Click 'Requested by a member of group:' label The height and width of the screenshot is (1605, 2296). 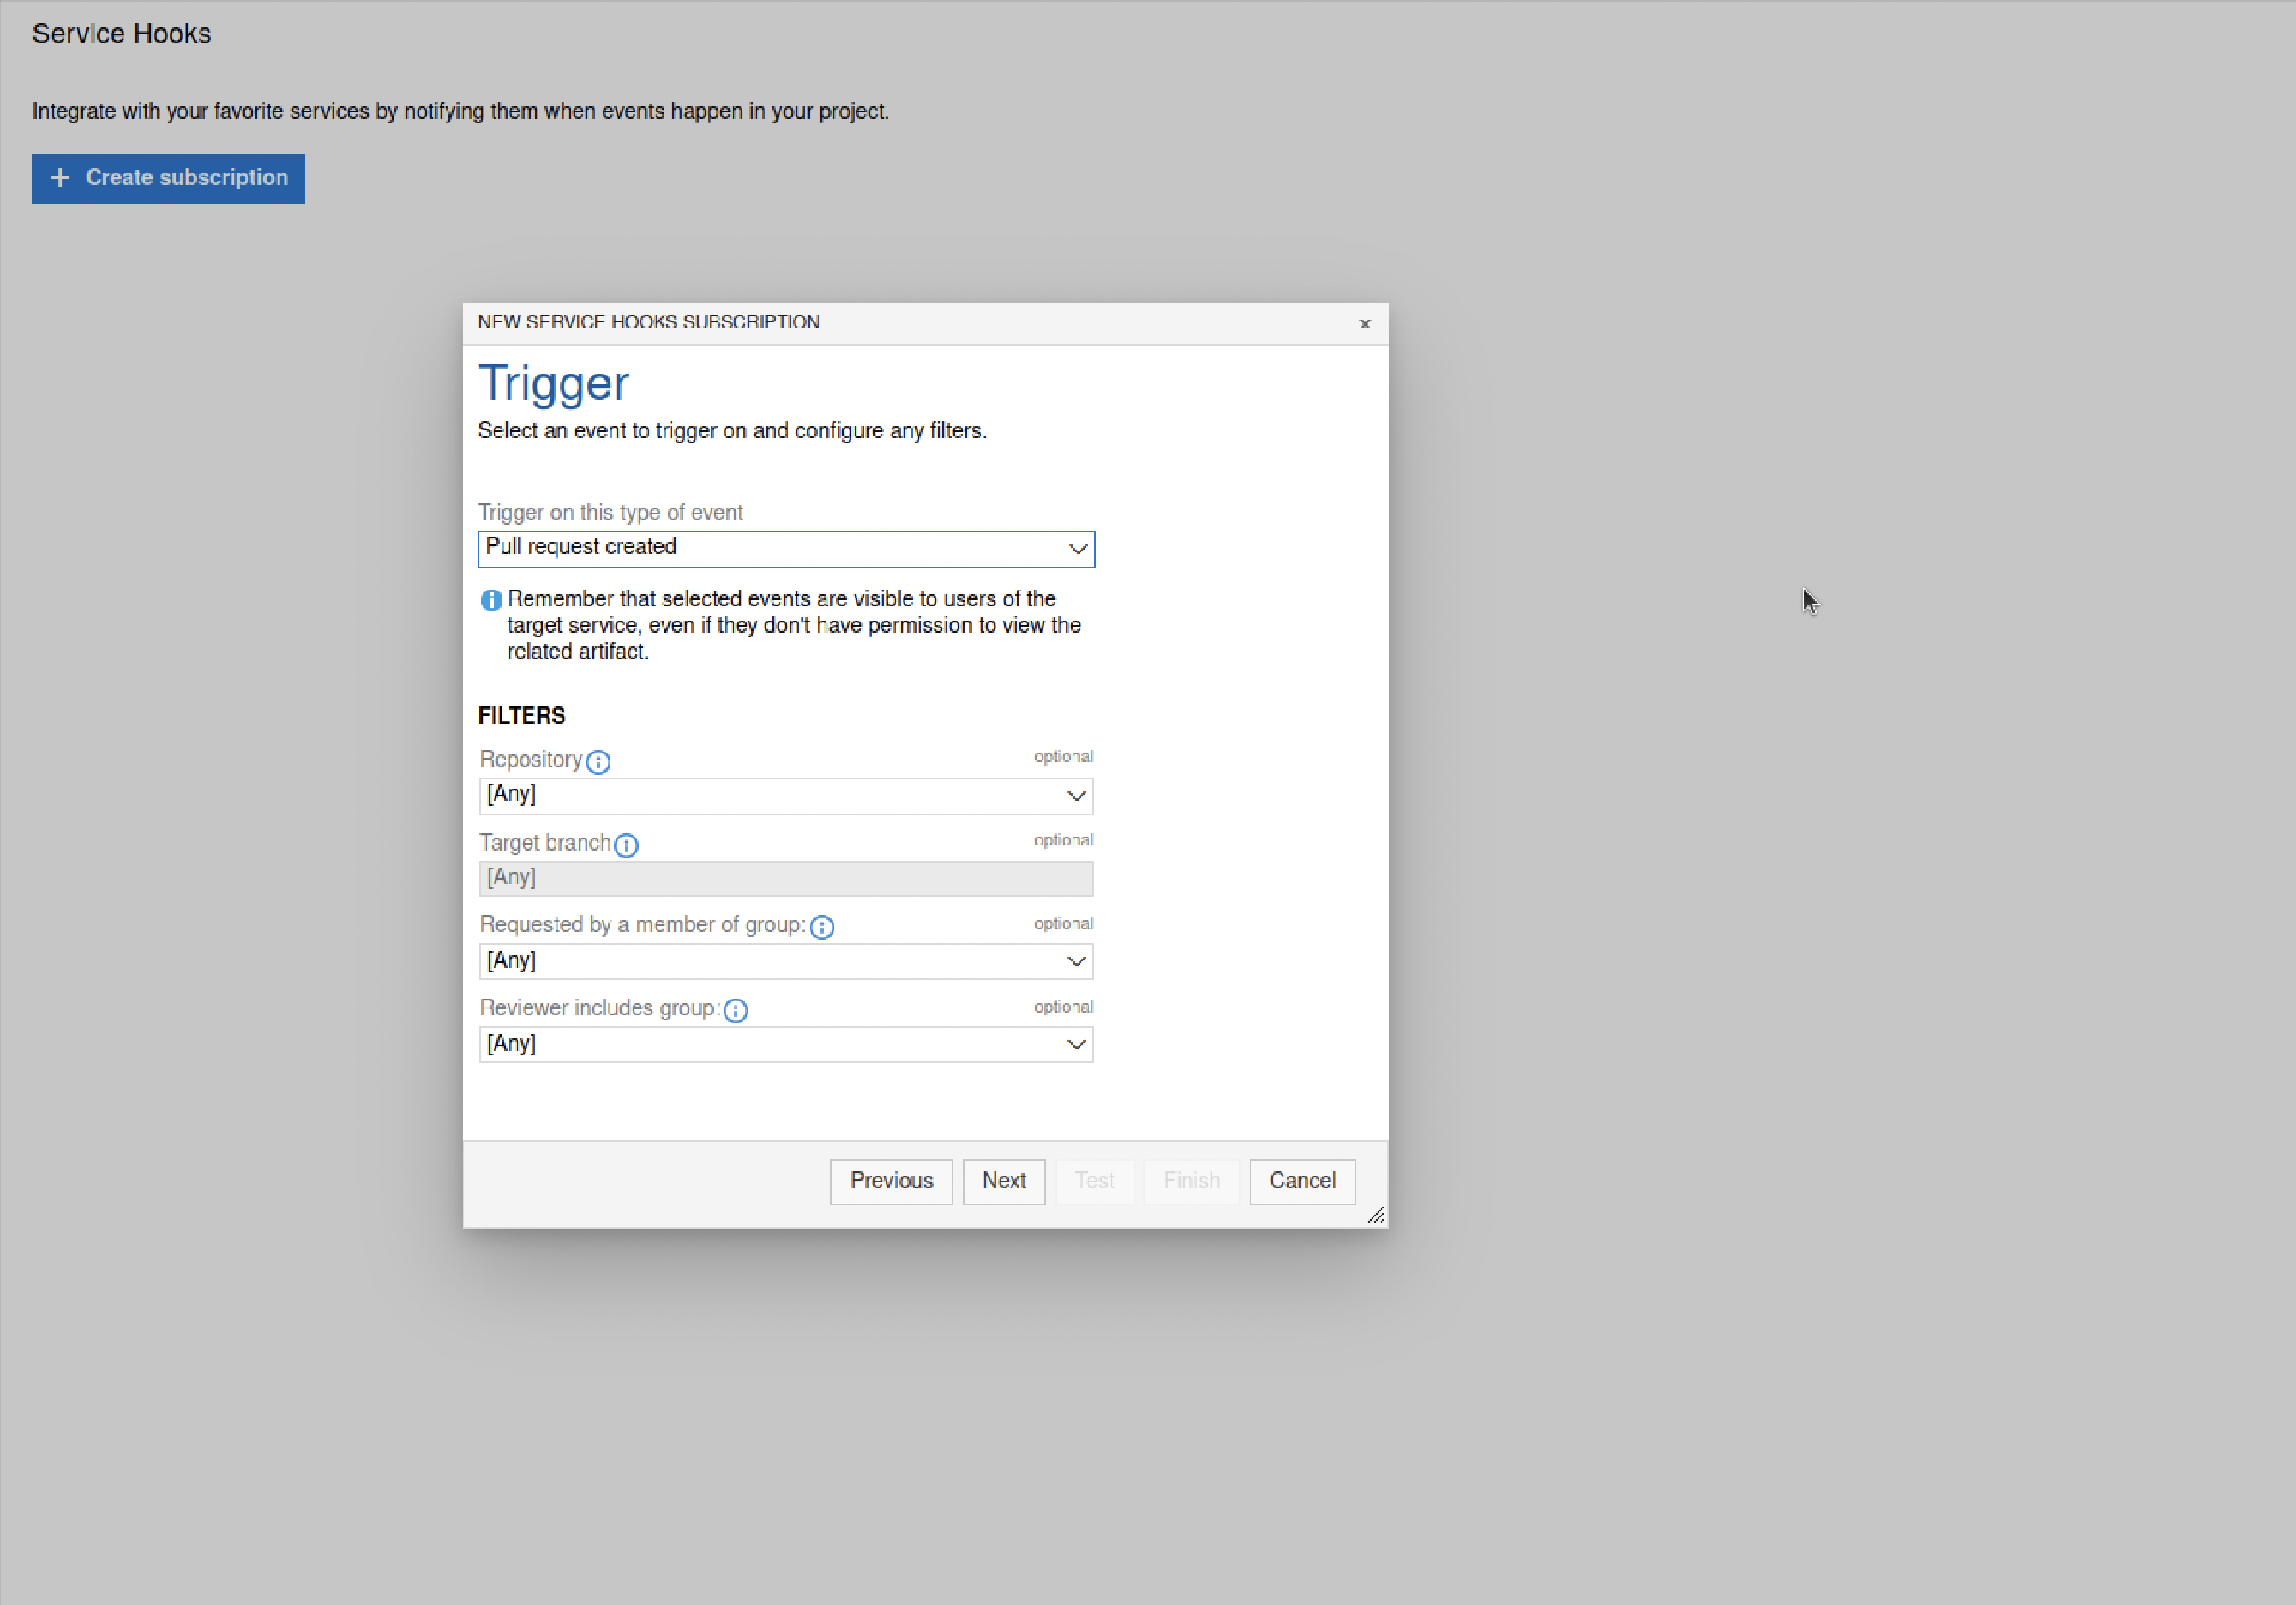[x=643, y=925]
